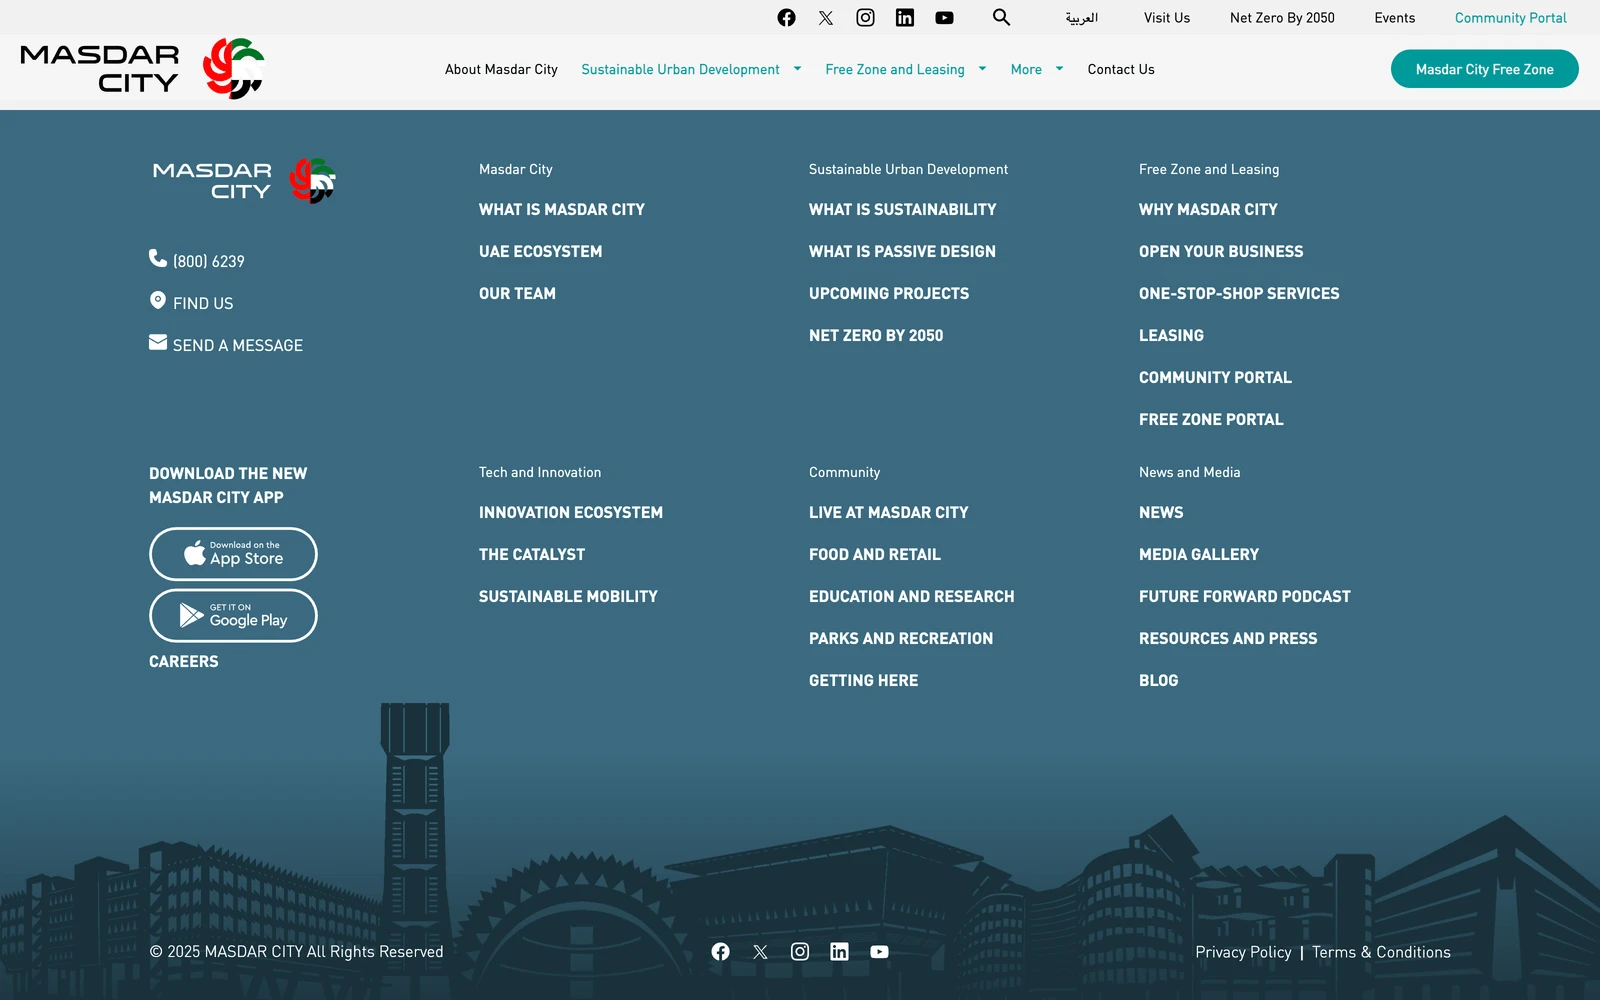
Task: Open the footer LinkedIn icon
Action: coord(839,952)
